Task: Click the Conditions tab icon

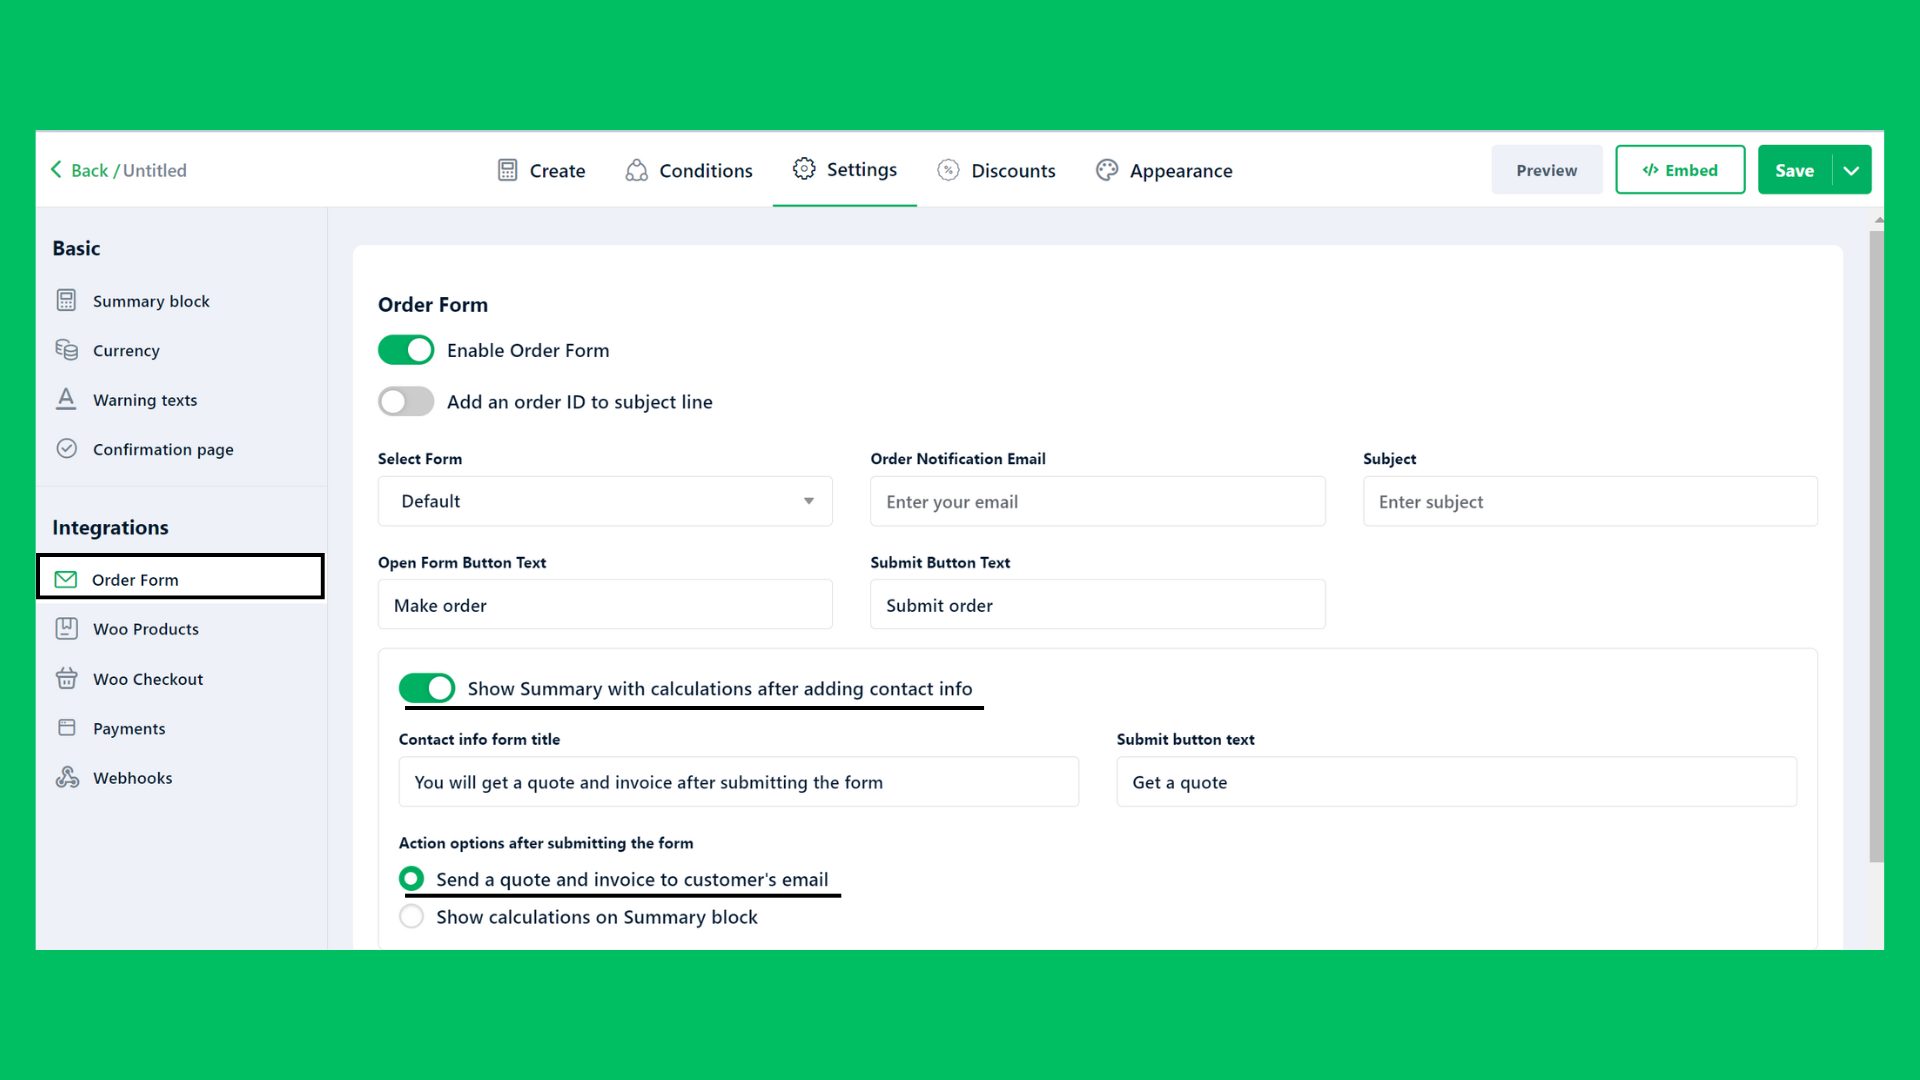Action: tap(637, 170)
